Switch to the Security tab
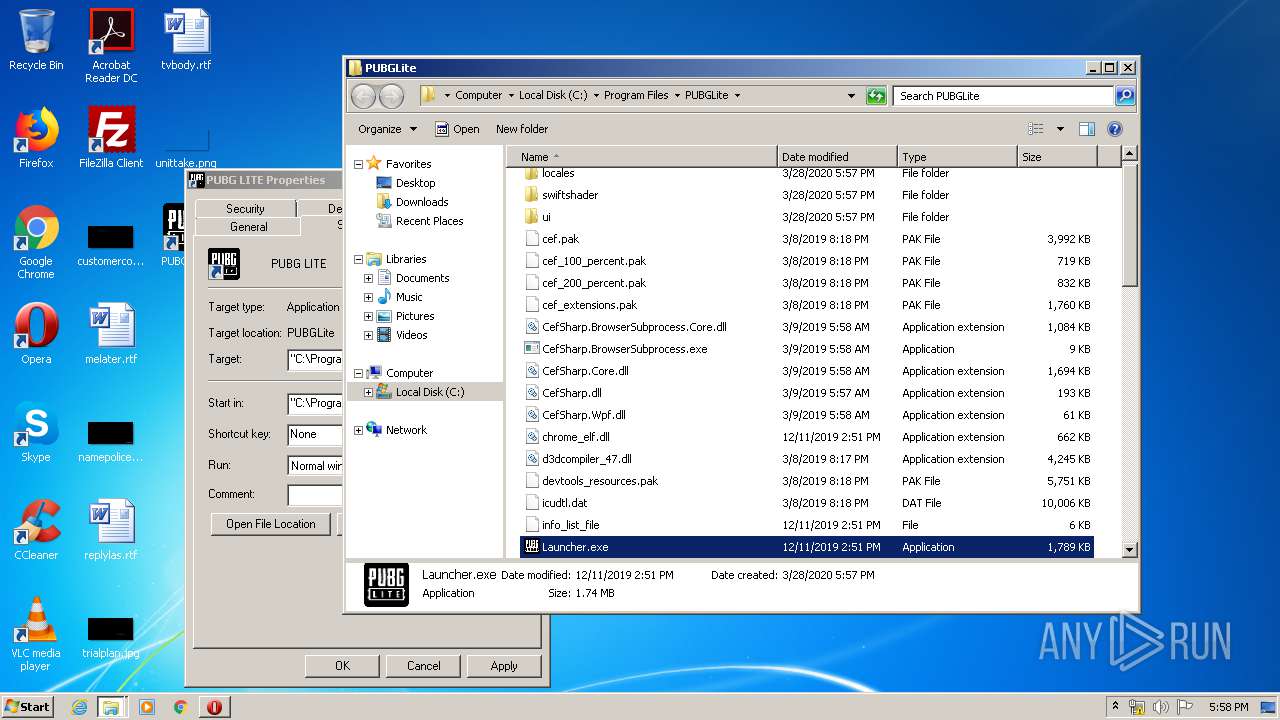The height and width of the screenshot is (720, 1280). tap(245, 208)
